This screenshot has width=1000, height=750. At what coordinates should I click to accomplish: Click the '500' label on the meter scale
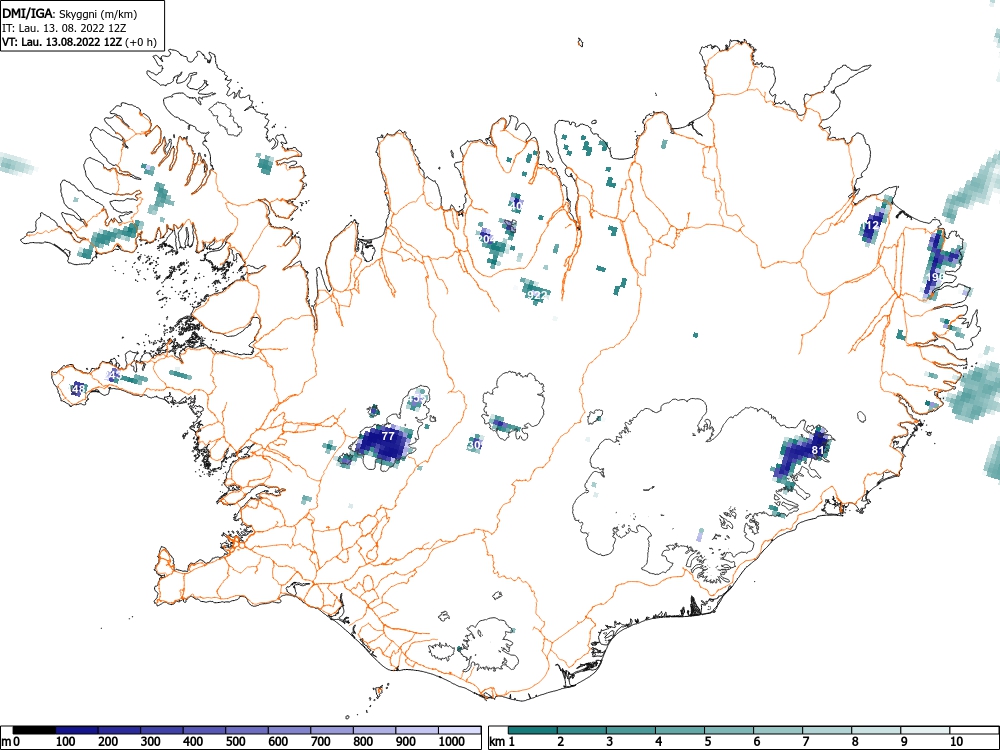(235, 742)
